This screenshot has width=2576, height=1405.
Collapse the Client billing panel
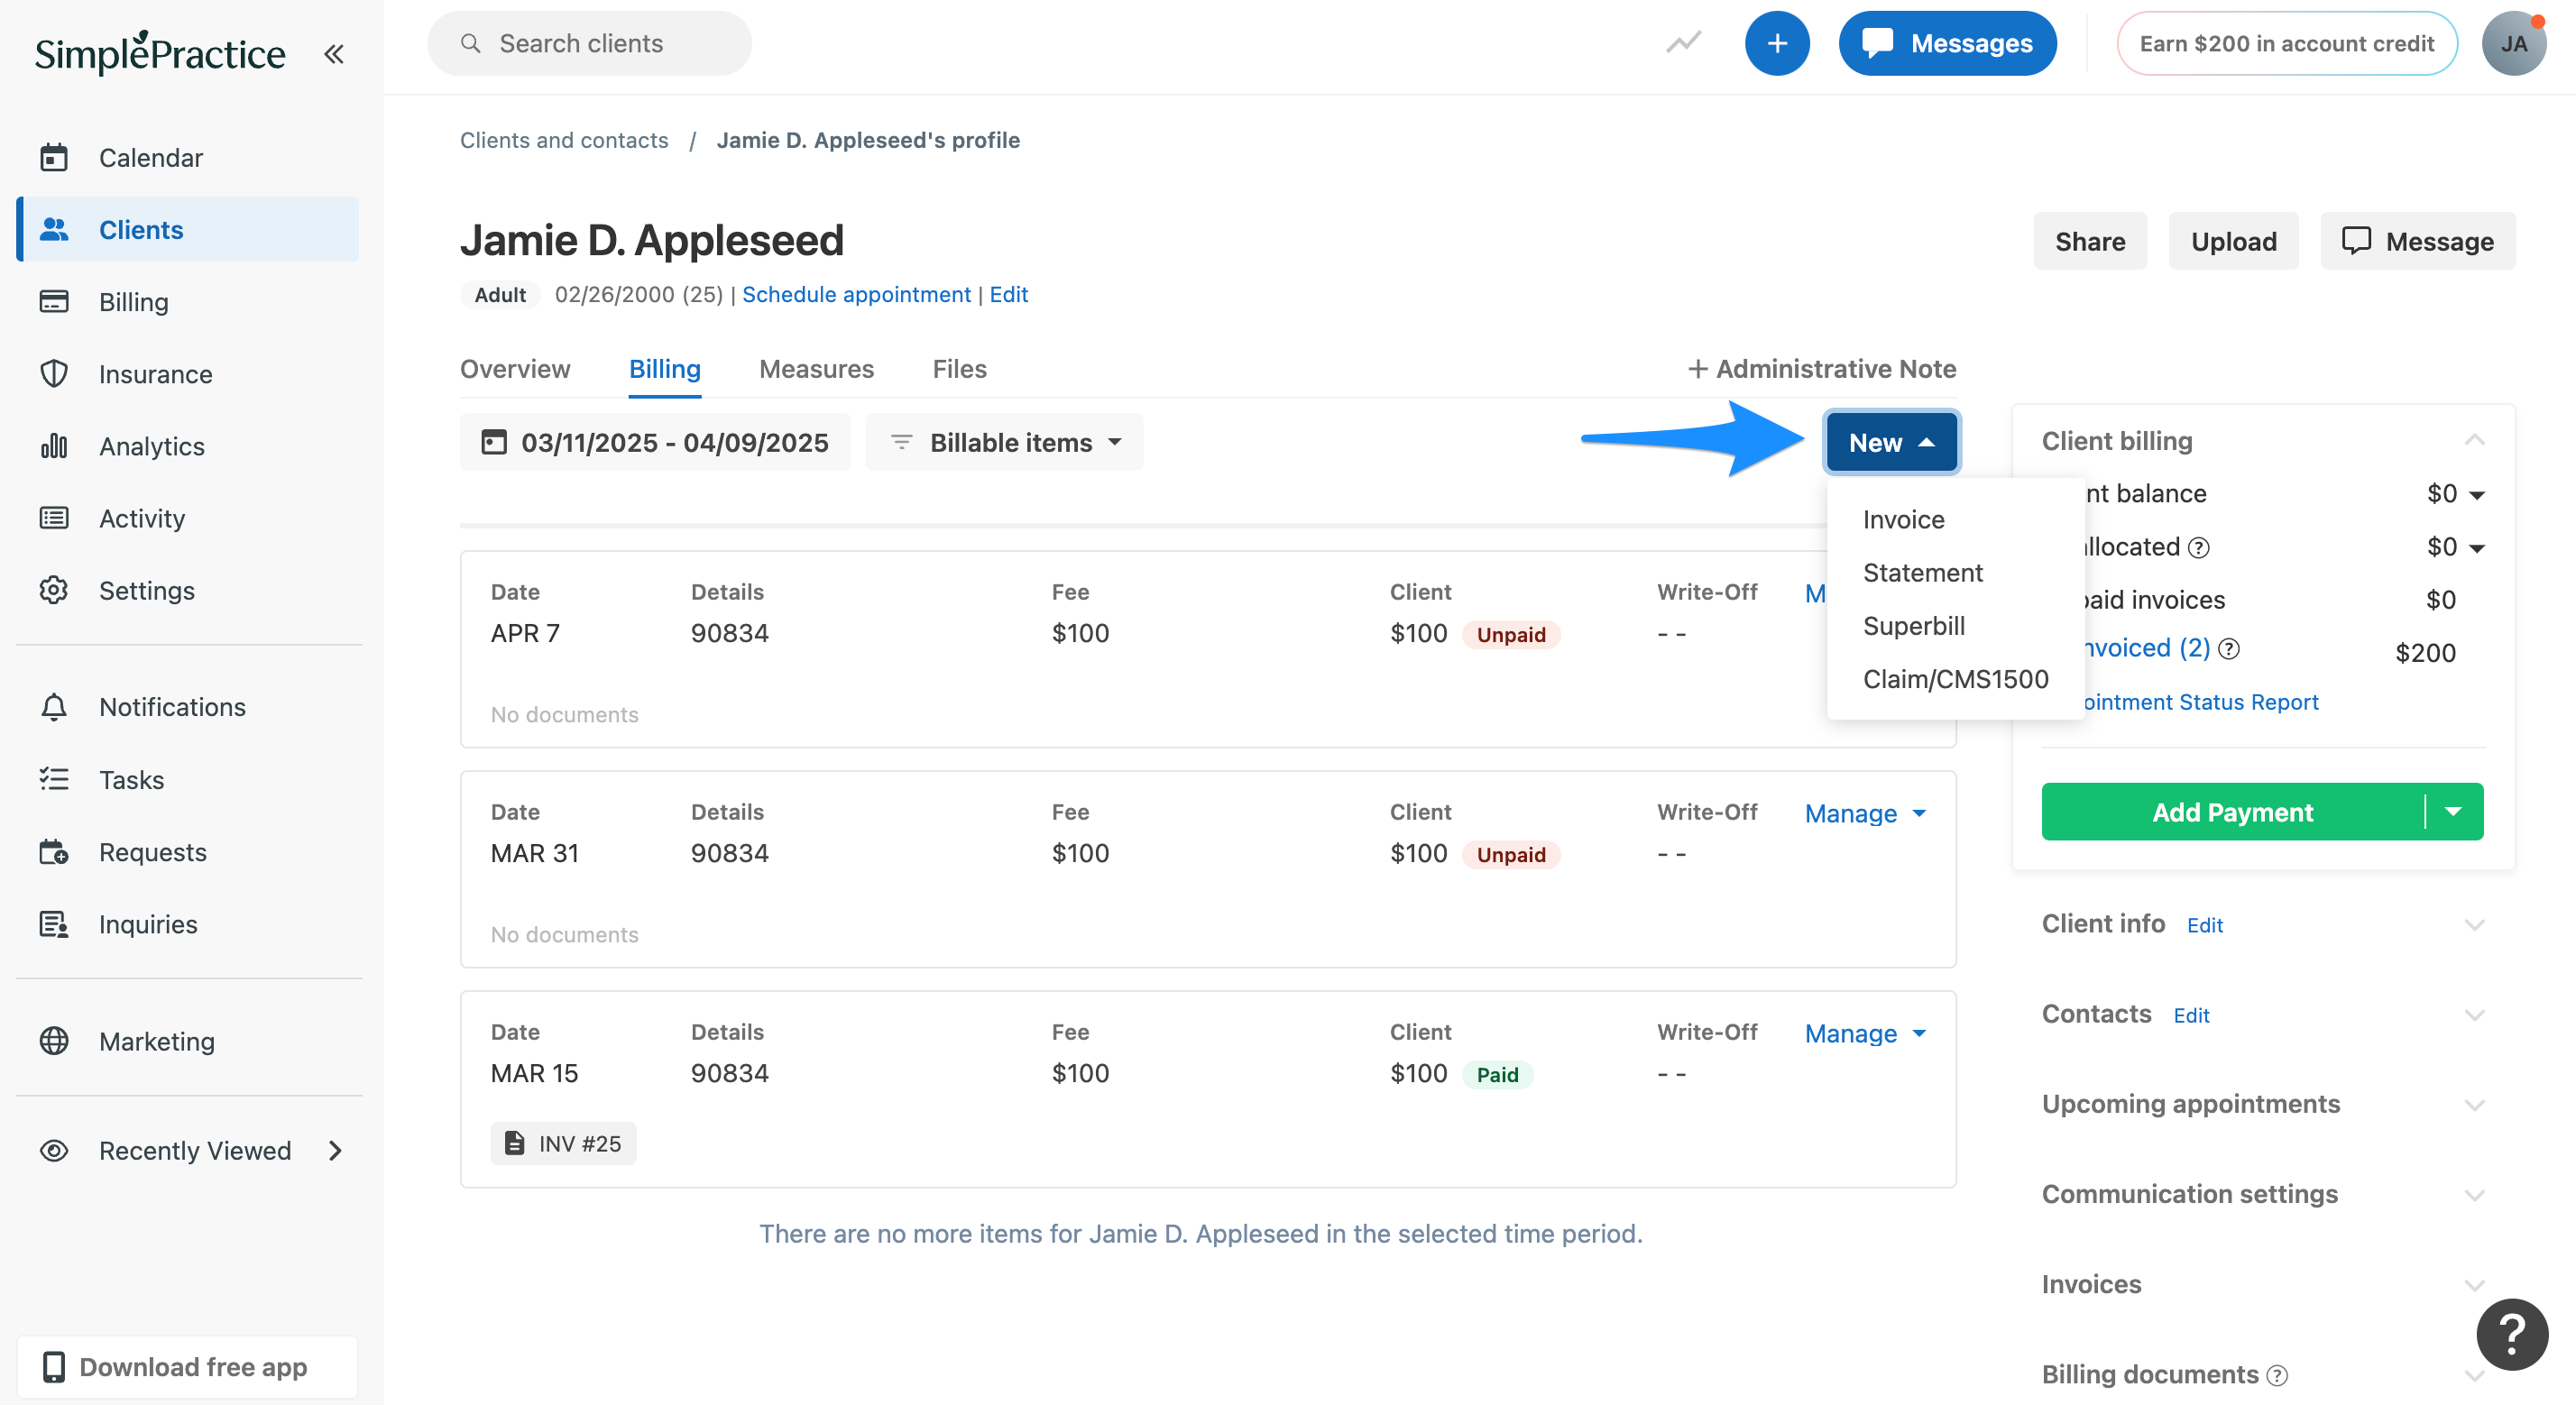2475,440
